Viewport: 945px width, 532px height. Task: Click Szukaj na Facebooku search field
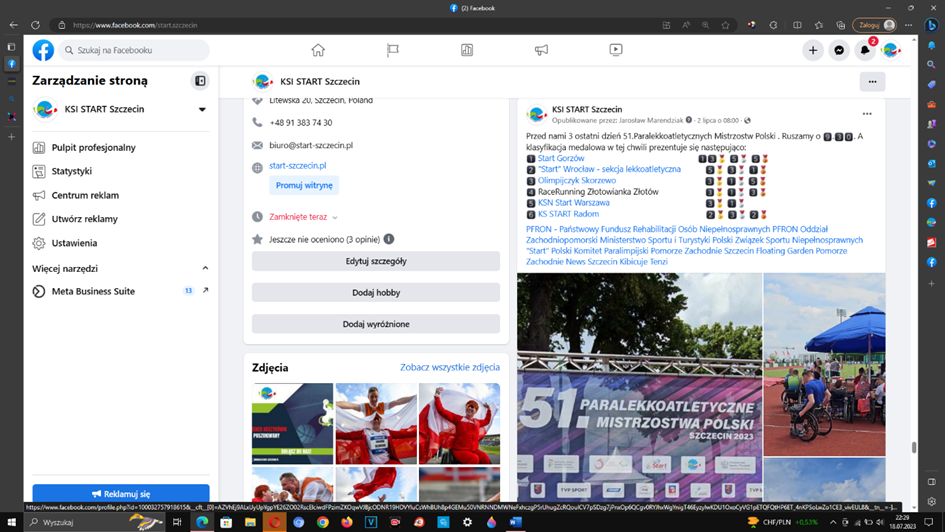(134, 50)
